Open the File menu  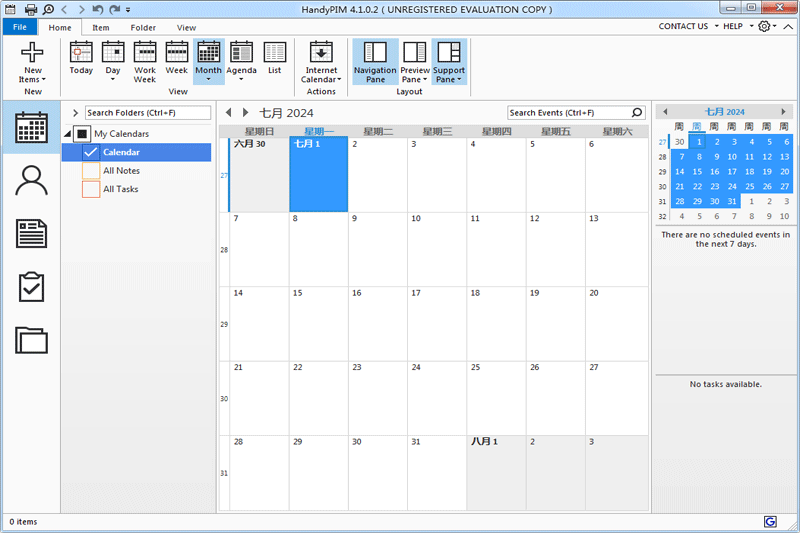point(20,27)
